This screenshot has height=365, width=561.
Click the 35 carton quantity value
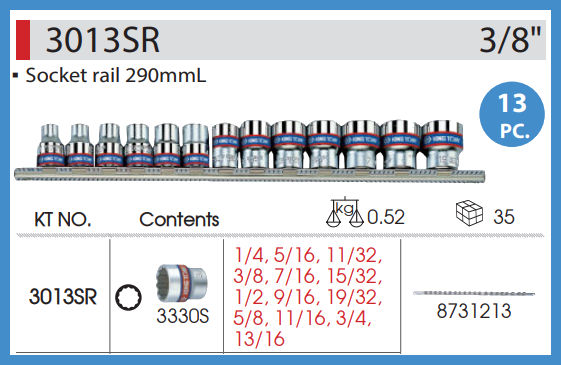coord(504,217)
